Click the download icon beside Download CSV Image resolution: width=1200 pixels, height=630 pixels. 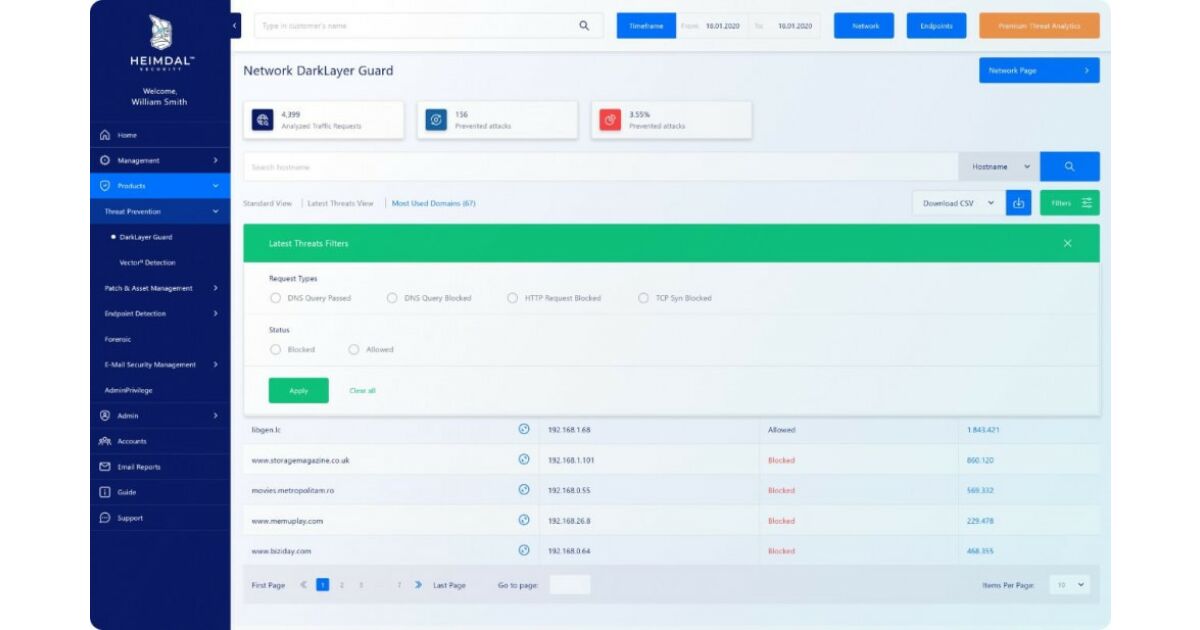click(1018, 203)
